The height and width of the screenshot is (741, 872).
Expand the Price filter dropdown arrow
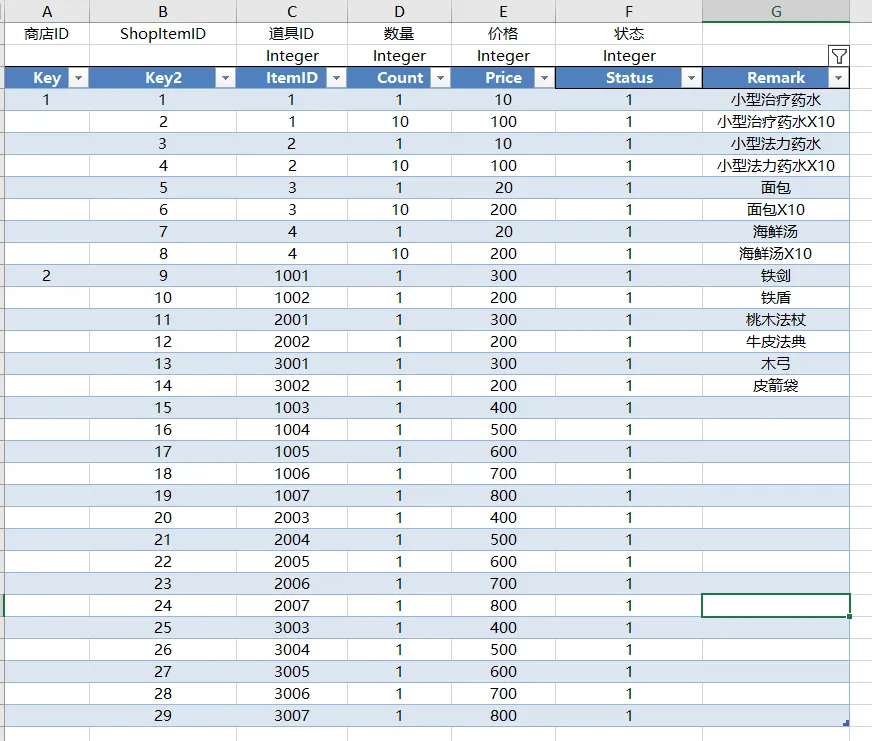tap(543, 78)
